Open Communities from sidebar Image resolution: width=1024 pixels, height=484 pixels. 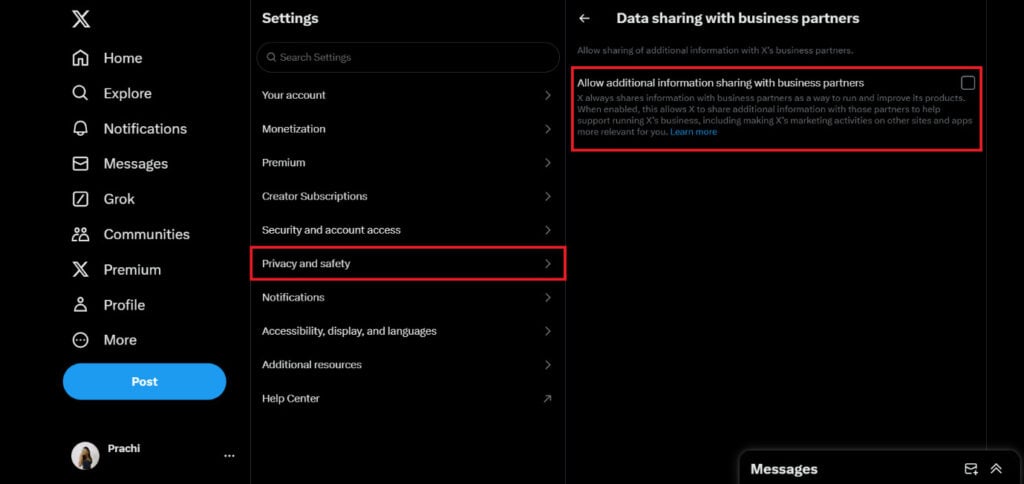[146, 234]
